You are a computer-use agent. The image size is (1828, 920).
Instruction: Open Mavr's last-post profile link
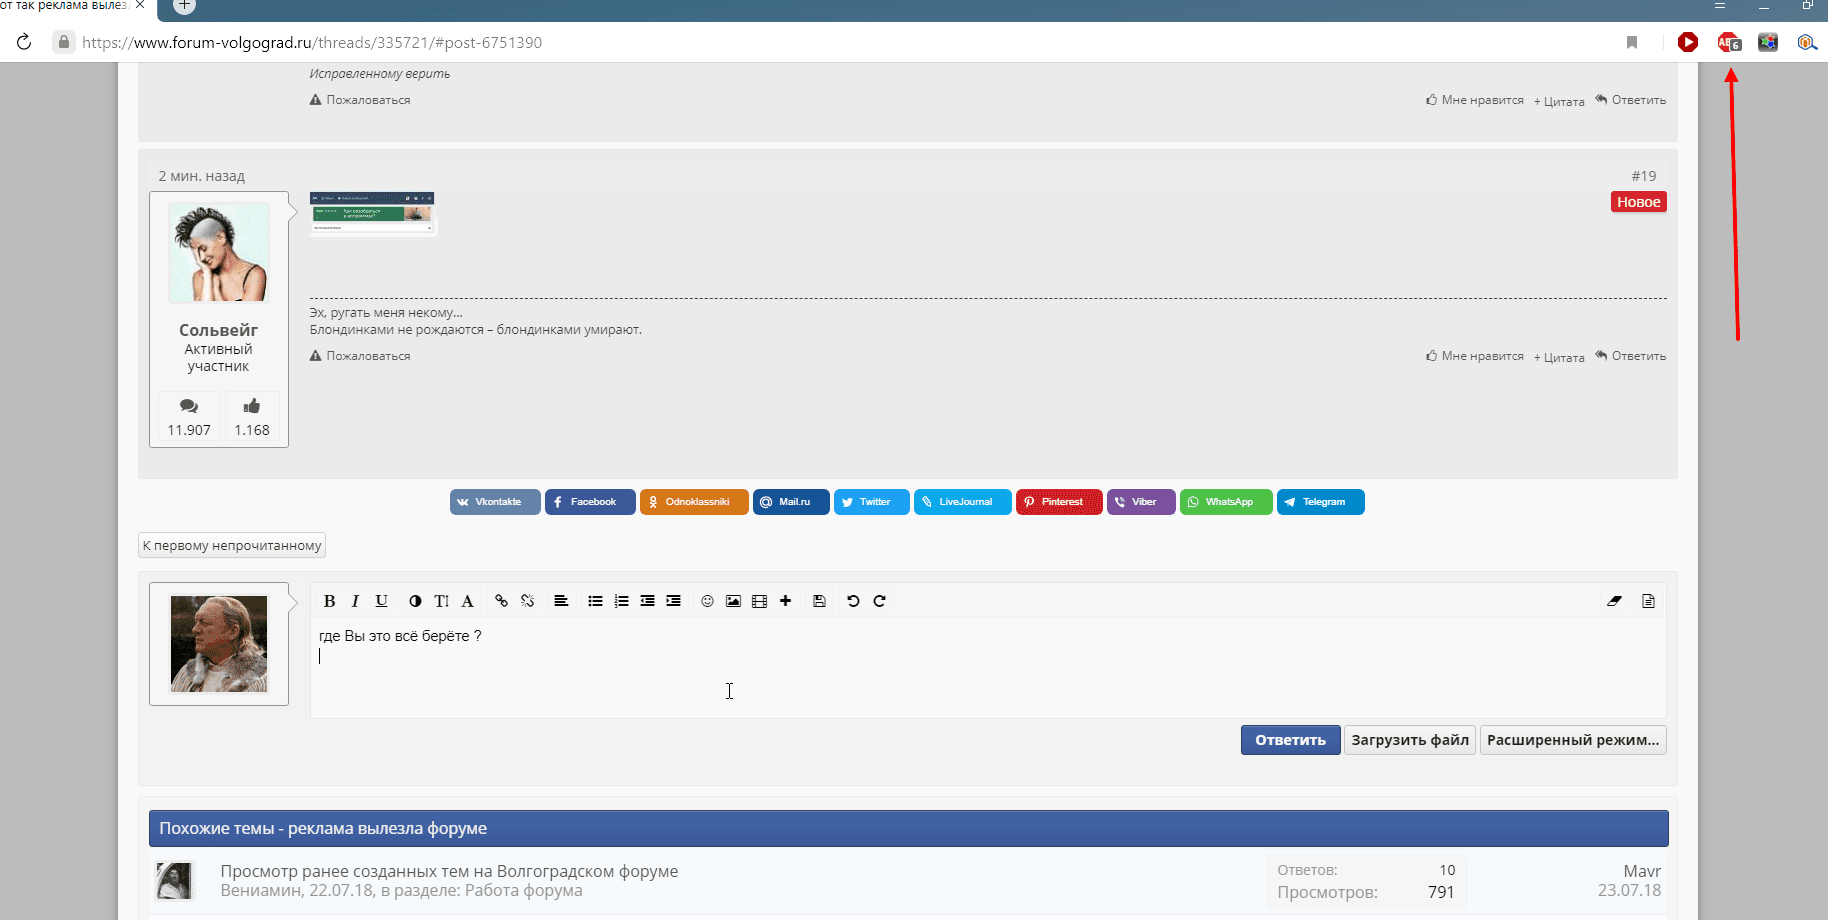coord(1642,871)
